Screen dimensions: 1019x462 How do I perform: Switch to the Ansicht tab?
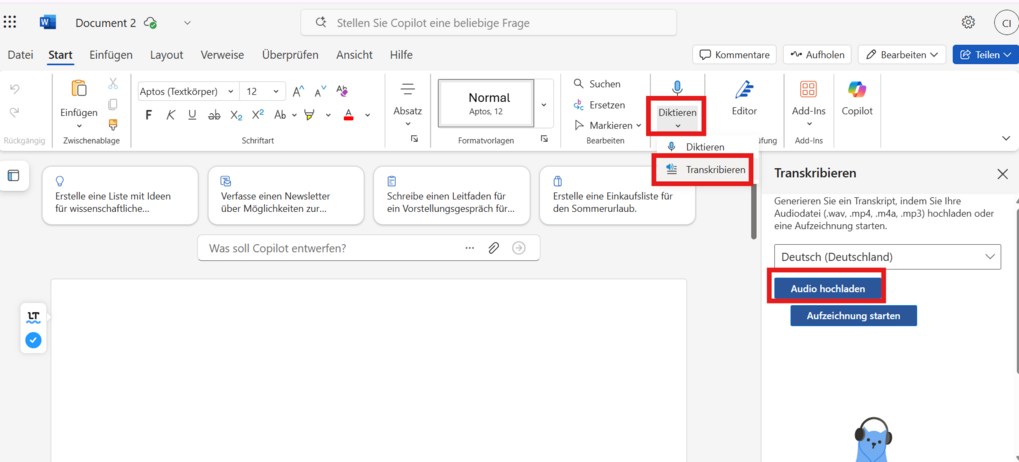[x=354, y=55]
